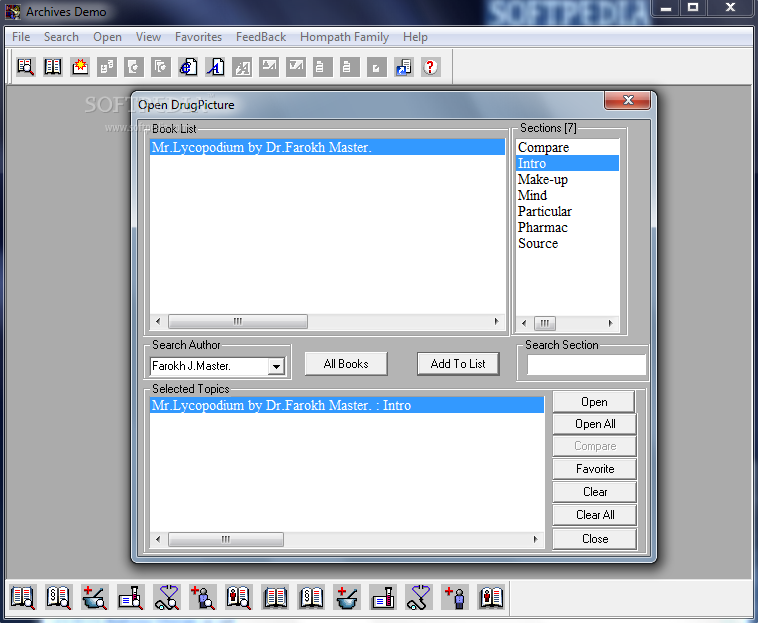Click the Selected Topics horizontal scrollbar thumb
This screenshot has width=758, height=623.
click(226, 539)
